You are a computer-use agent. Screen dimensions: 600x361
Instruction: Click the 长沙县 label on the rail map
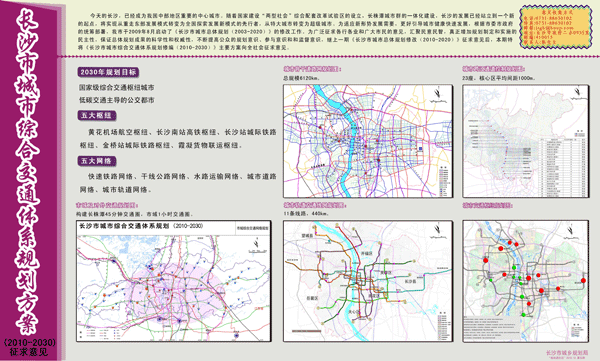click(x=410, y=281)
